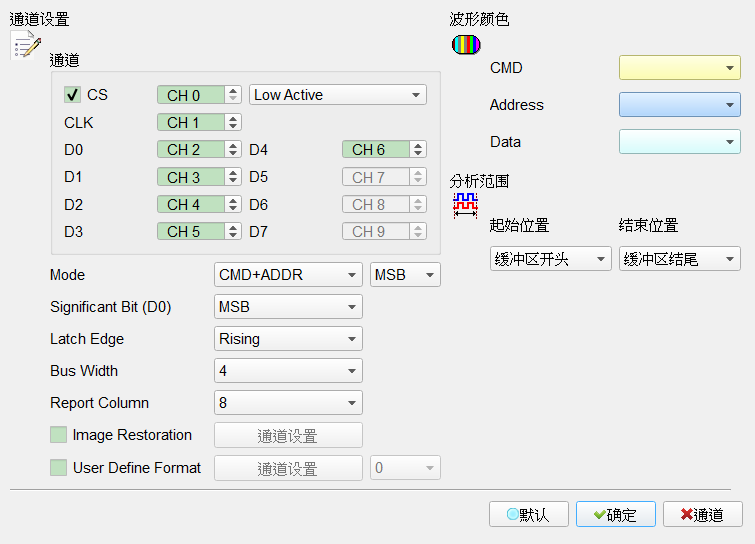Image resolution: width=755 pixels, height=544 pixels.
Task: Open the end position 缓冲区结尾 dropdown
Action: tap(679, 259)
